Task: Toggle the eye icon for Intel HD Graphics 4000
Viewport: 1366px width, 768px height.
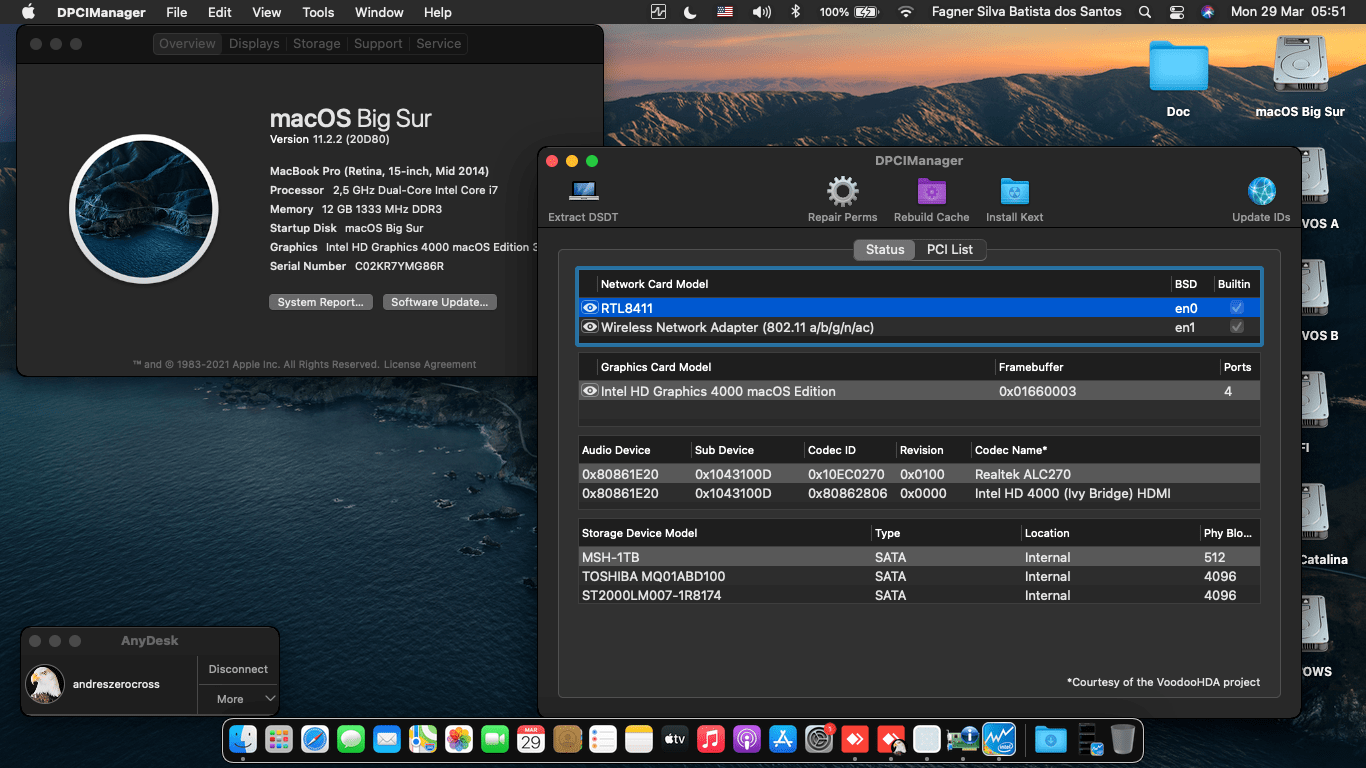Action: (x=590, y=391)
